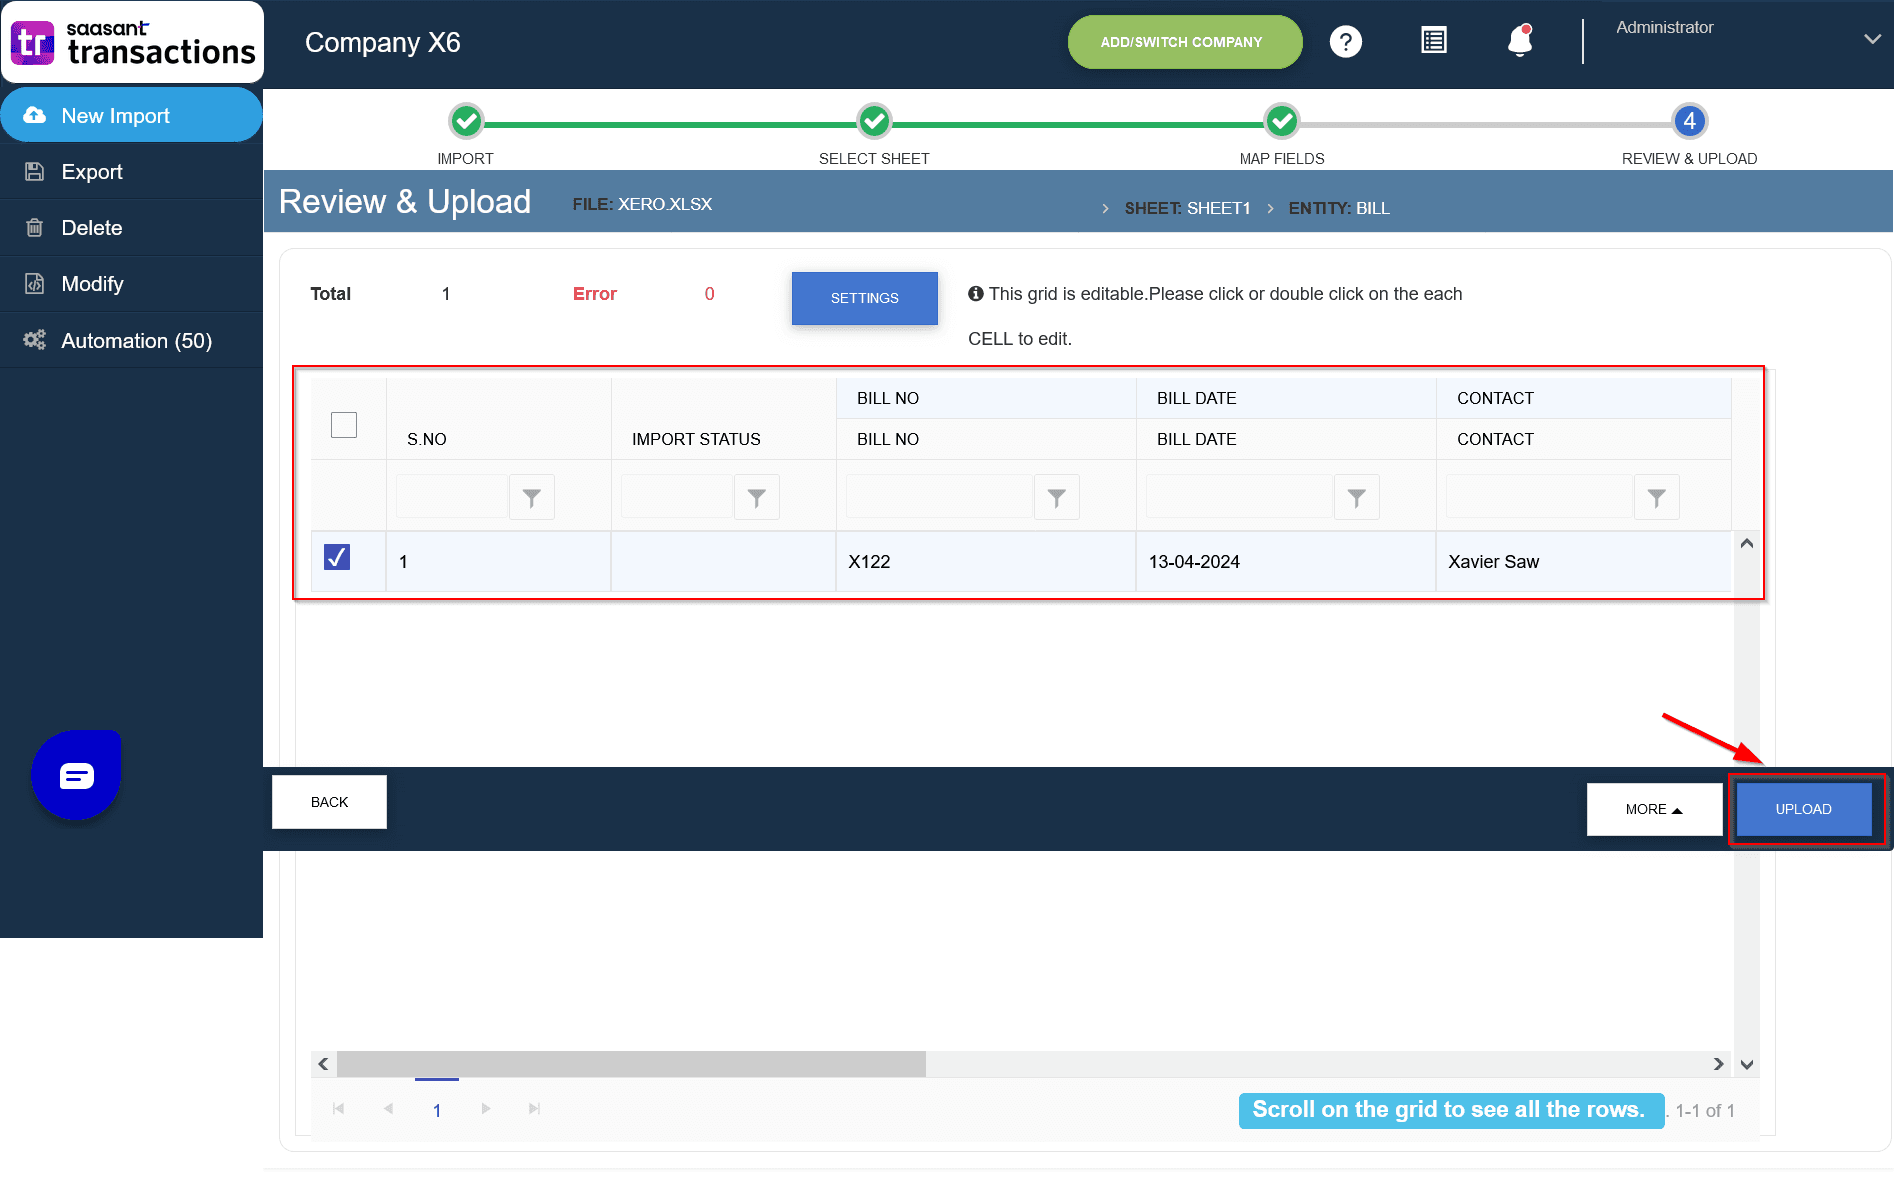Click the X122 bill number cell
The height and width of the screenshot is (1198, 1894).
(x=986, y=562)
